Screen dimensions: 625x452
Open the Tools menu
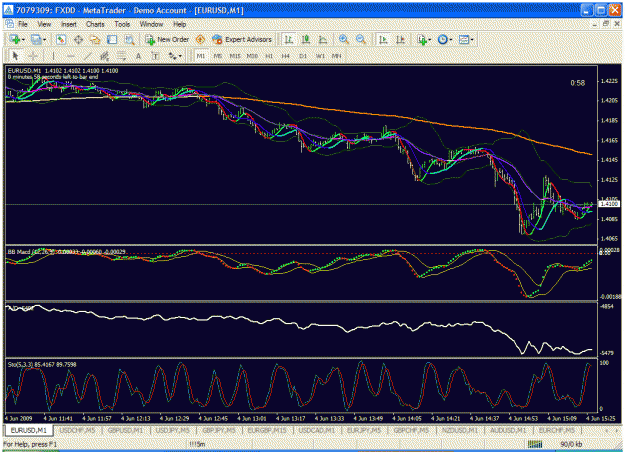pyautogui.click(x=122, y=24)
